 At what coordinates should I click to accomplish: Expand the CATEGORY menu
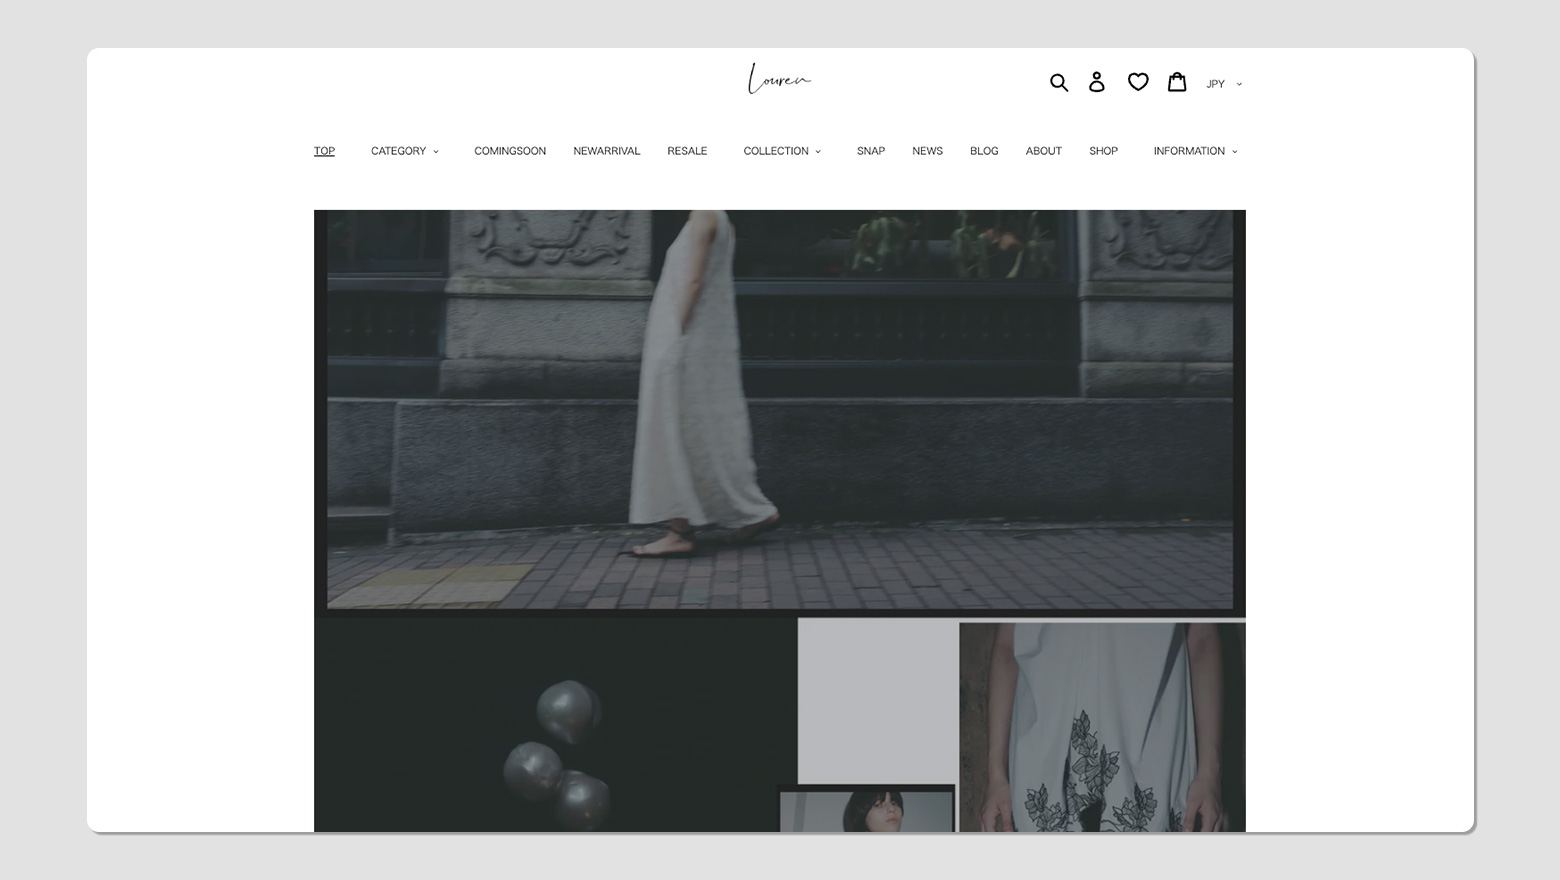point(405,151)
